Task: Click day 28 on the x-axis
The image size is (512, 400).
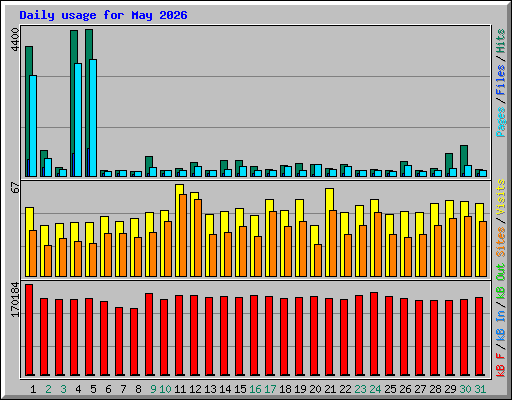Action: pyautogui.click(x=435, y=389)
